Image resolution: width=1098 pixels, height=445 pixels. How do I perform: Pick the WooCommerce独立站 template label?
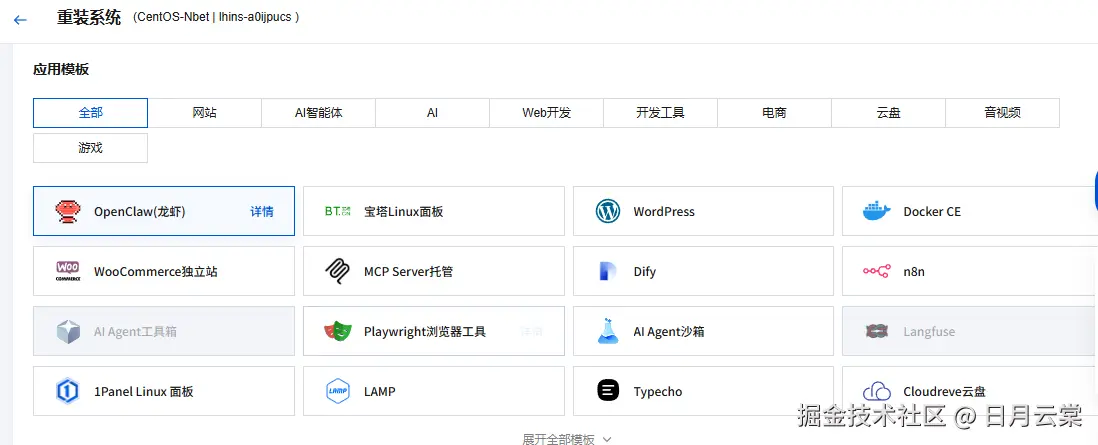click(155, 271)
